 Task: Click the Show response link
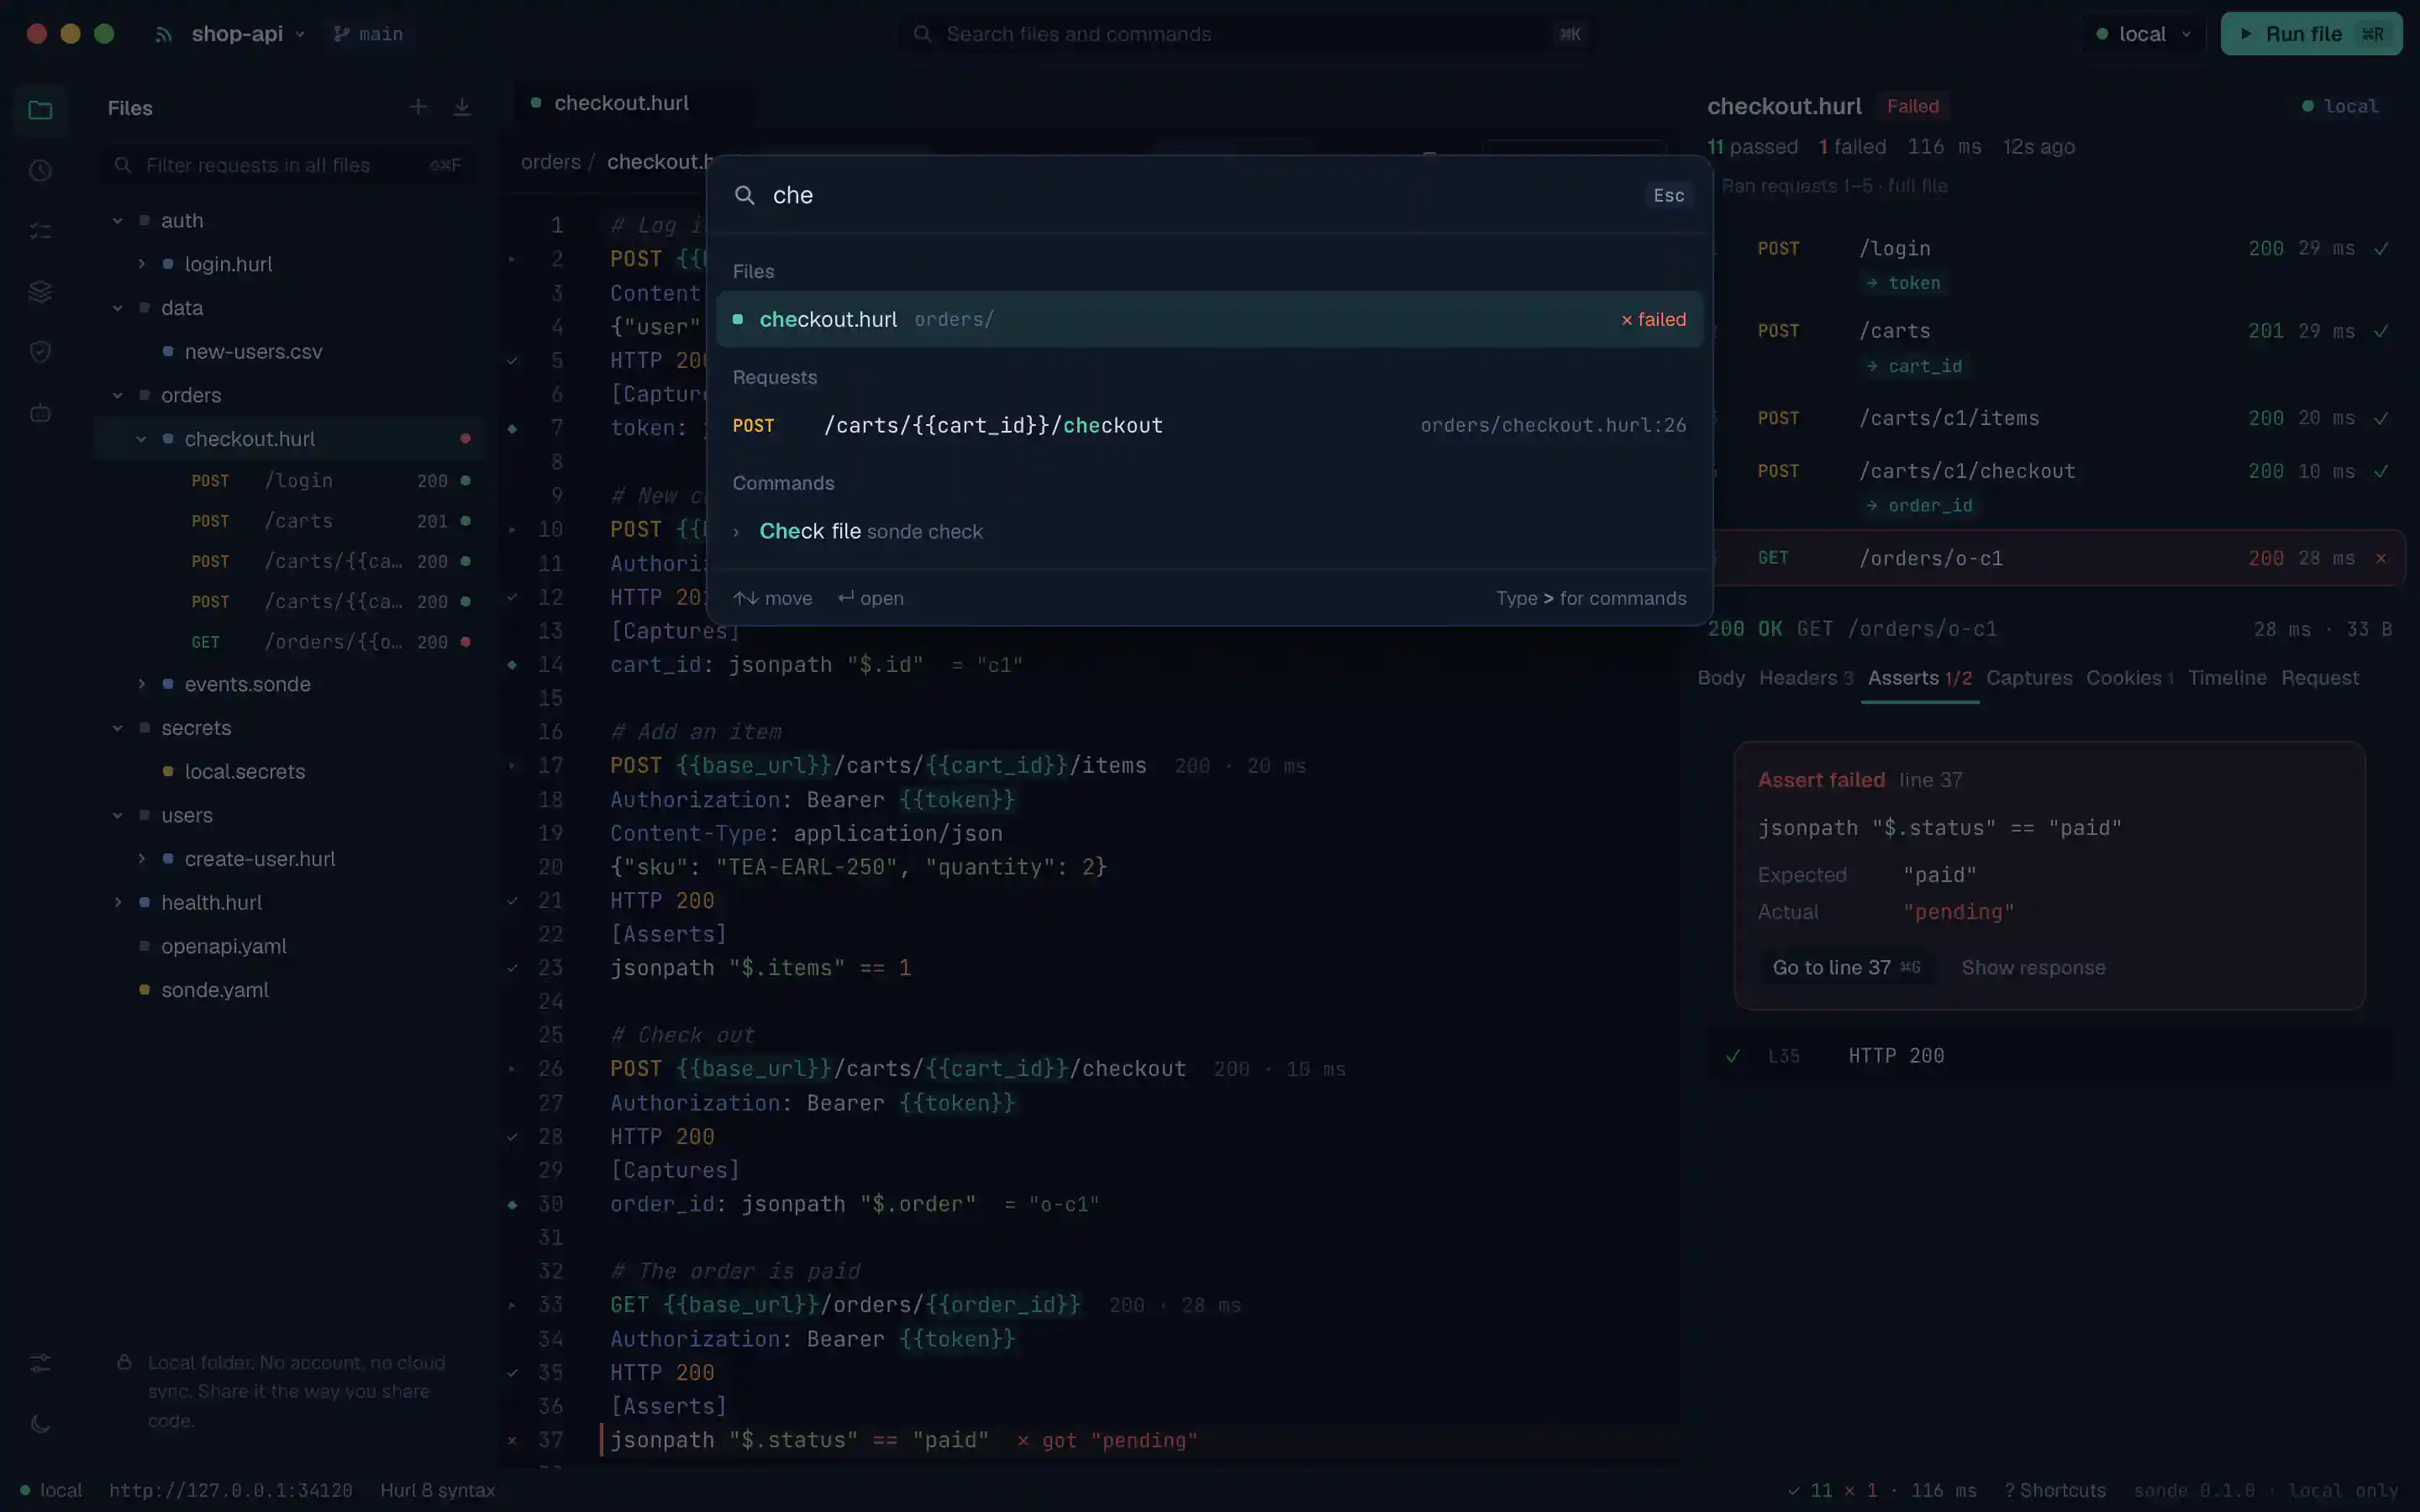[2033, 967]
